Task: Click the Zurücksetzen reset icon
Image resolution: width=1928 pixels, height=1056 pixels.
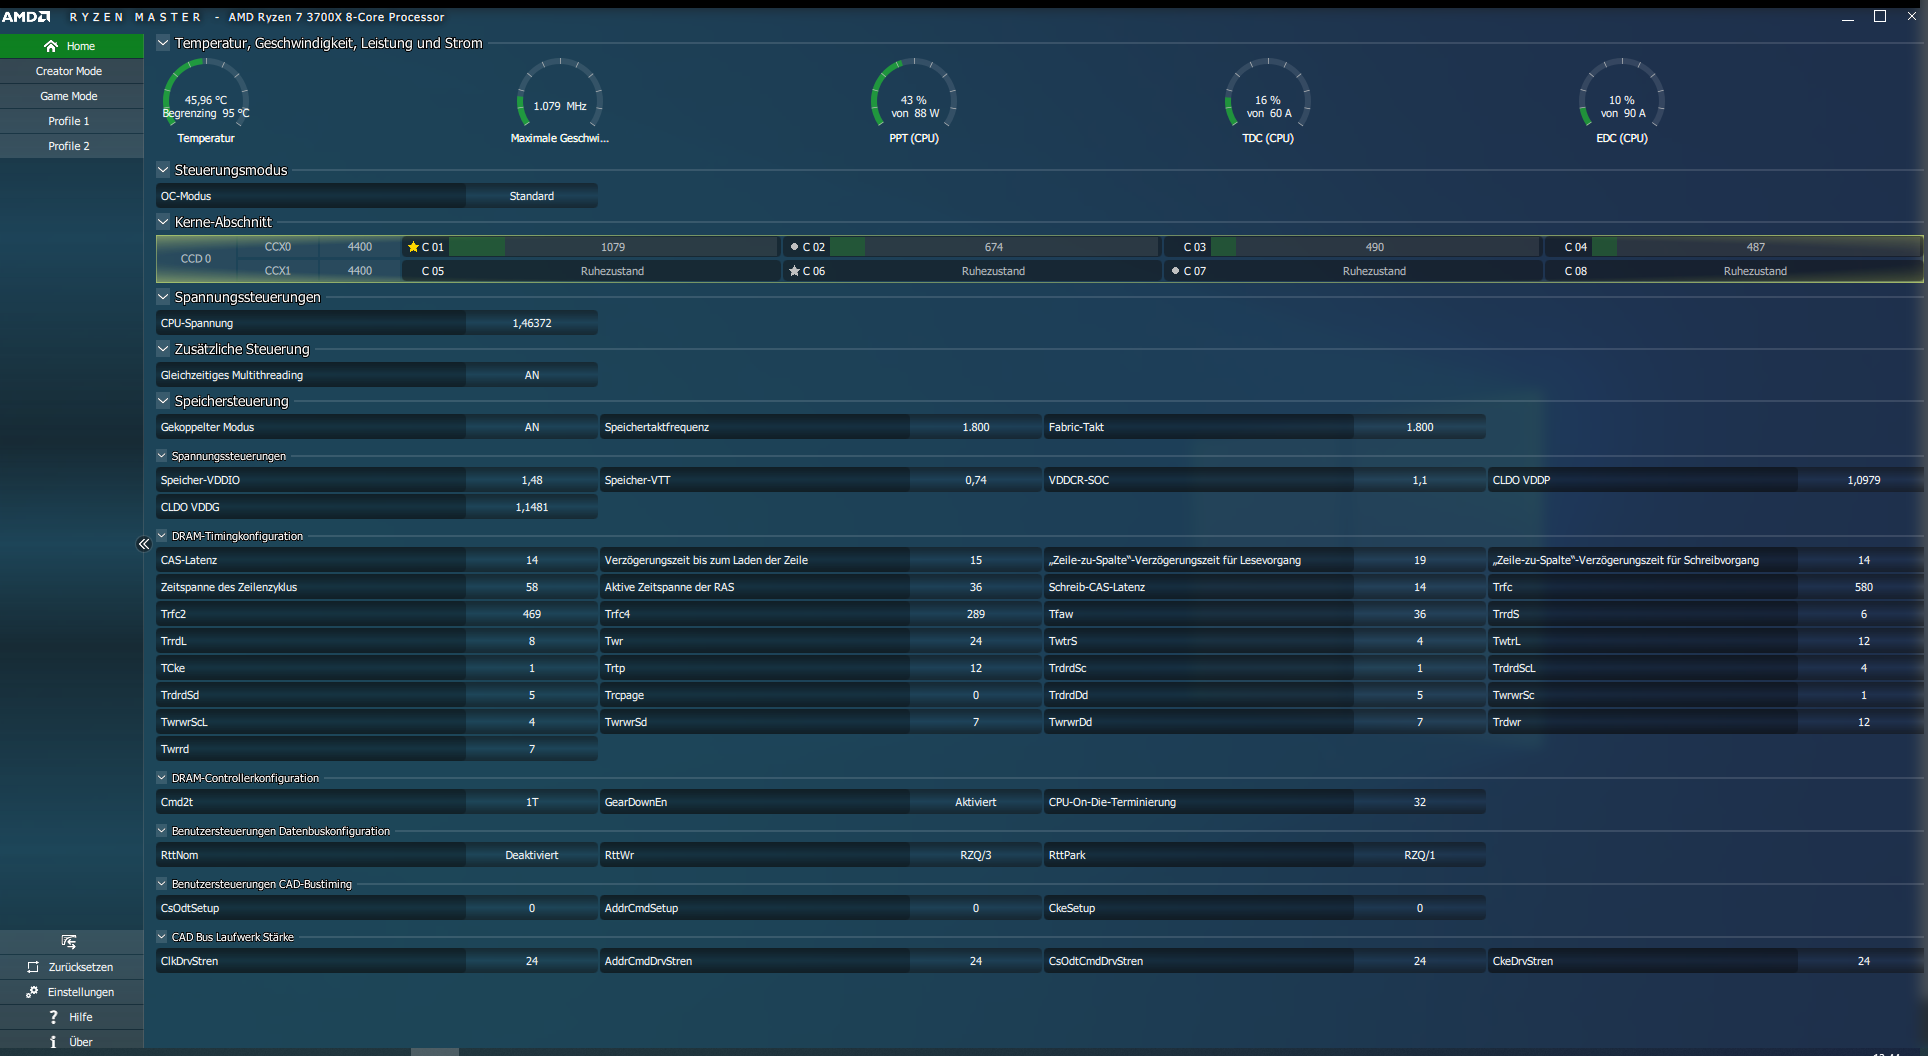Action: (x=33, y=967)
